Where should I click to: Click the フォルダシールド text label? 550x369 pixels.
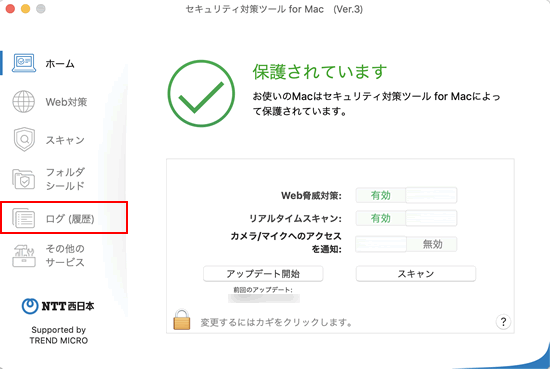pos(65,179)
